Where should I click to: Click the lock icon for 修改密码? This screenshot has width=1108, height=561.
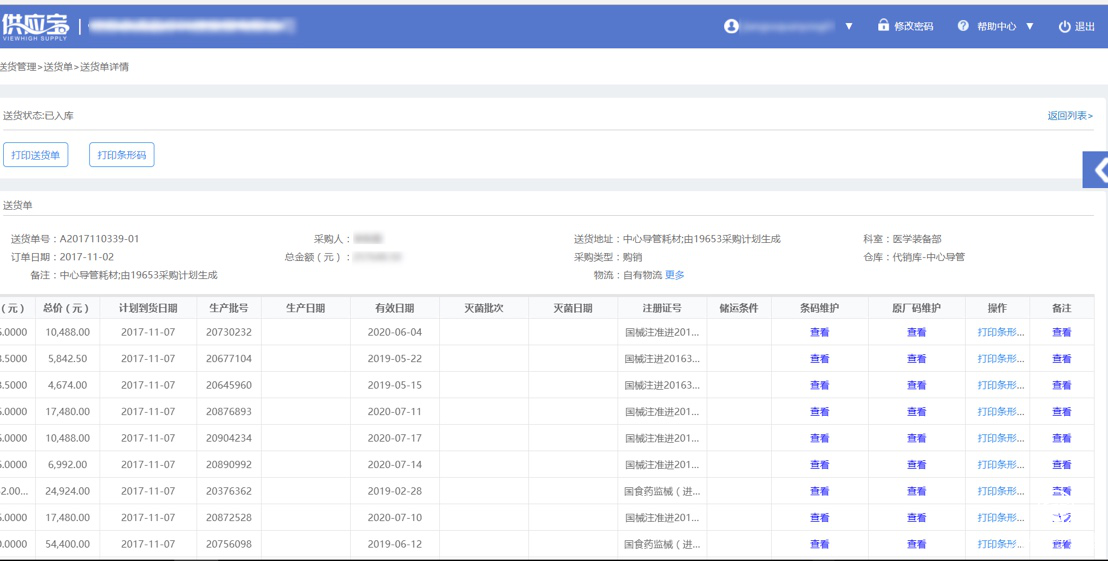coord(883,25)
